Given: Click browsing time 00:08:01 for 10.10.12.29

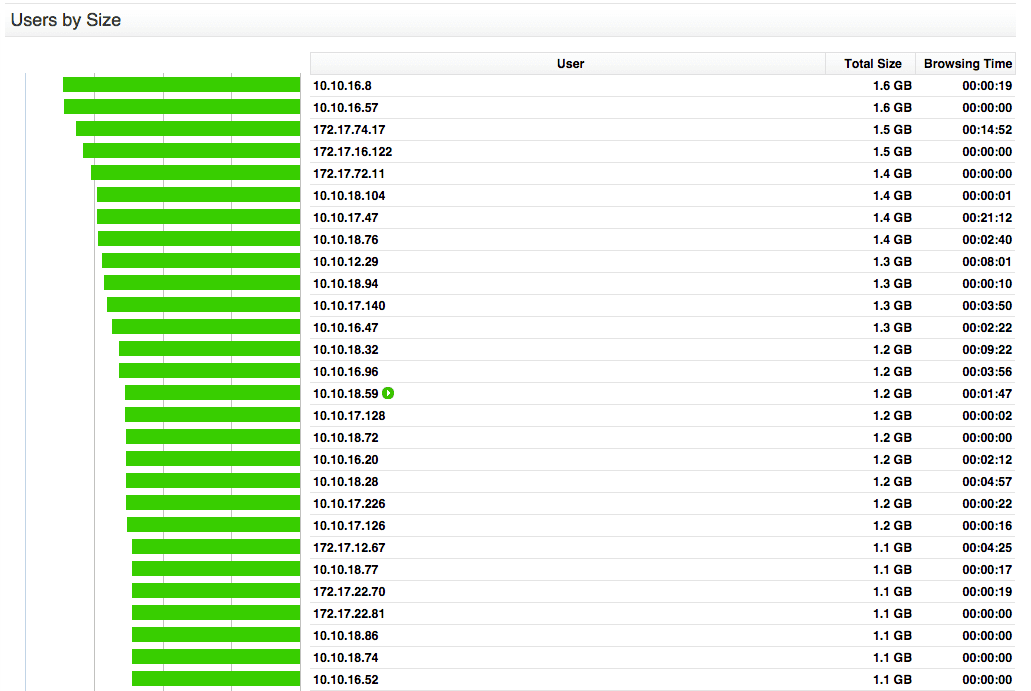Looking at the screenshot, I should point(987,262).
